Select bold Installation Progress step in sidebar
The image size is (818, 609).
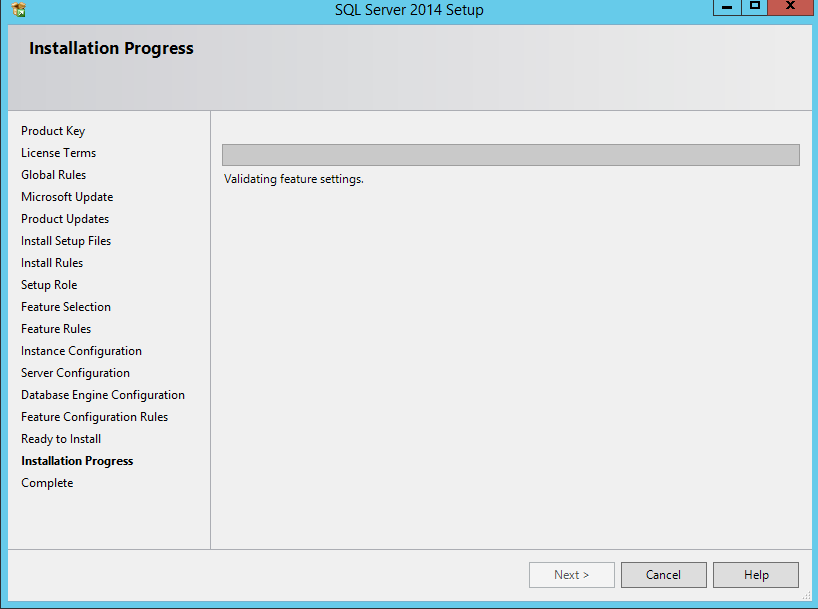point(77,461)
